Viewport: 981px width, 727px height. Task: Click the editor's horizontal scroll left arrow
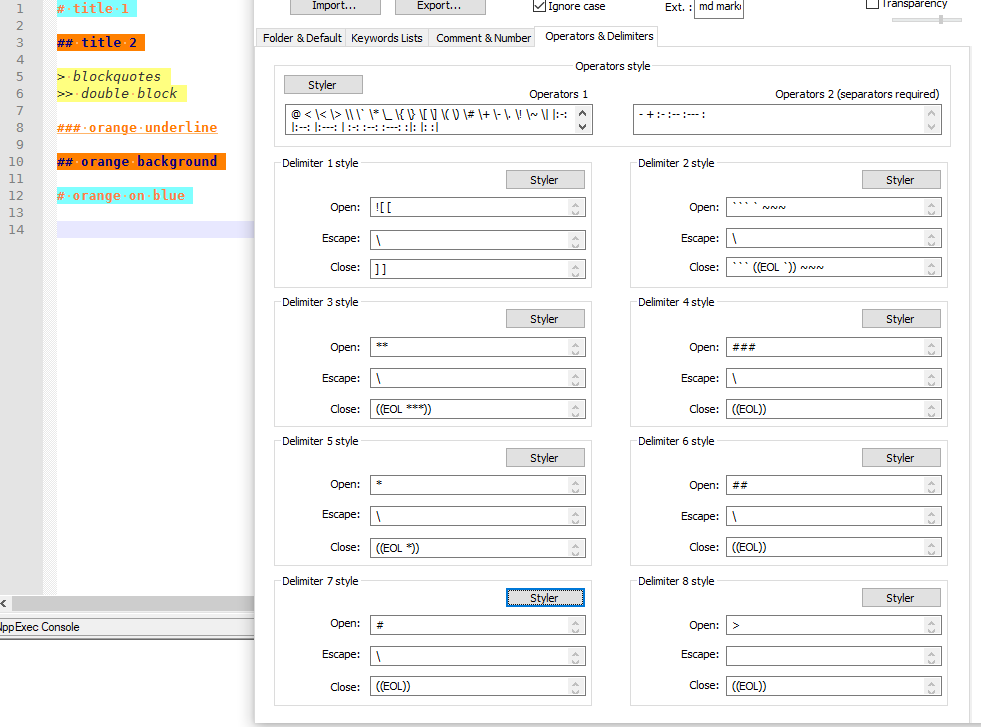click(4, 604)
